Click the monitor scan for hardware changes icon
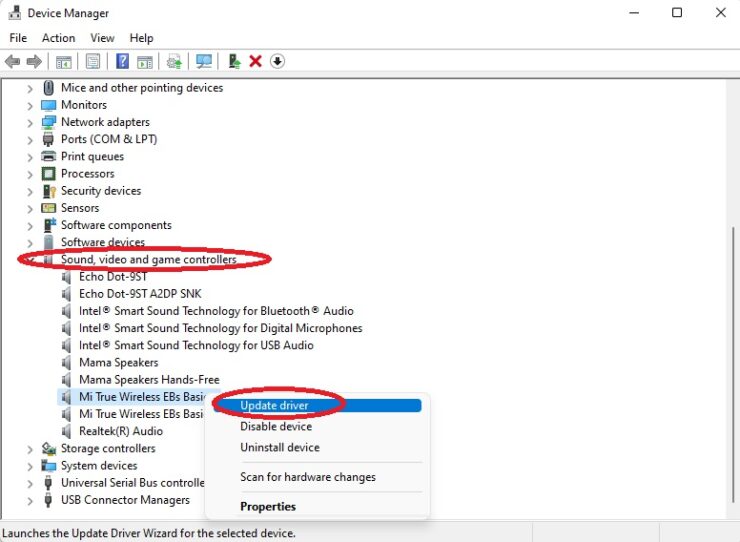The image size is (740, 542). click(204, 61)
